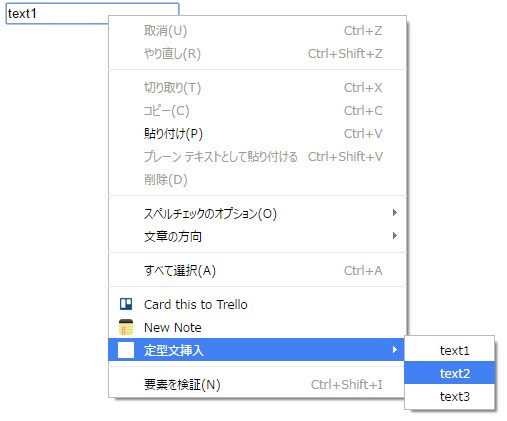Focus the text field containing text1
This screenshot has height=421, width=507.
92,13
